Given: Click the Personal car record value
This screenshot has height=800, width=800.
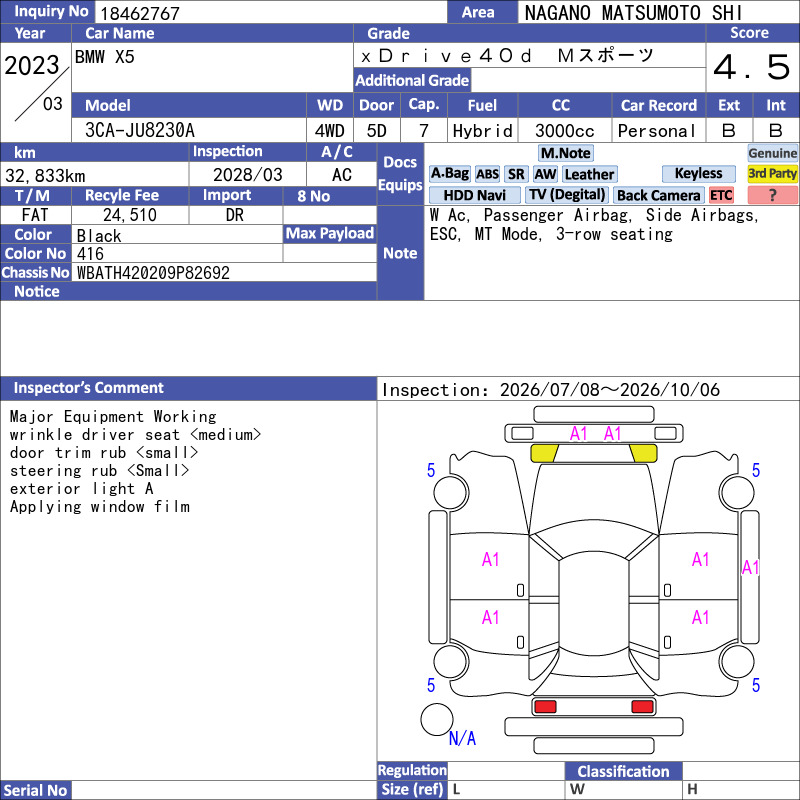Looking at the screenshot, I should click(657, 131).
